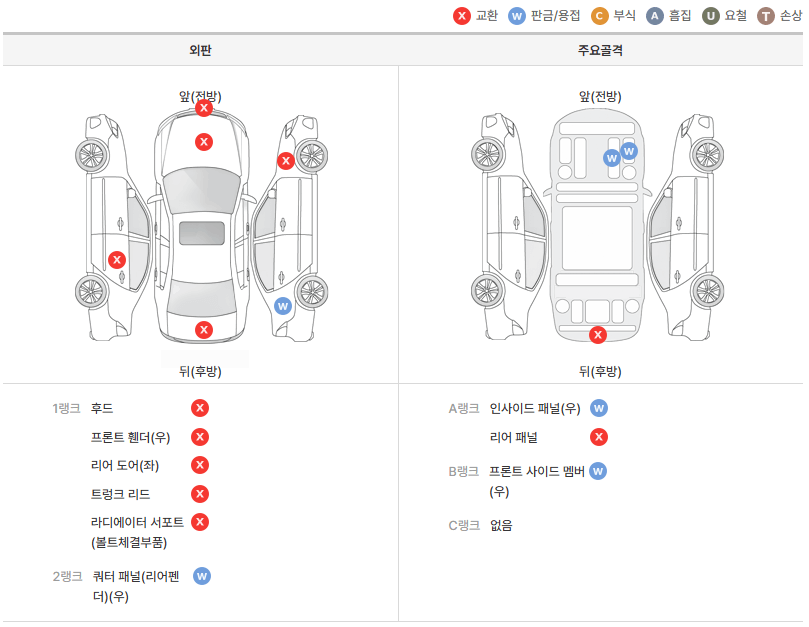Viewport: 809px width, 627px height.
Task: Click the 프론트 휀더(우) list entry
Action: [130, 437]
